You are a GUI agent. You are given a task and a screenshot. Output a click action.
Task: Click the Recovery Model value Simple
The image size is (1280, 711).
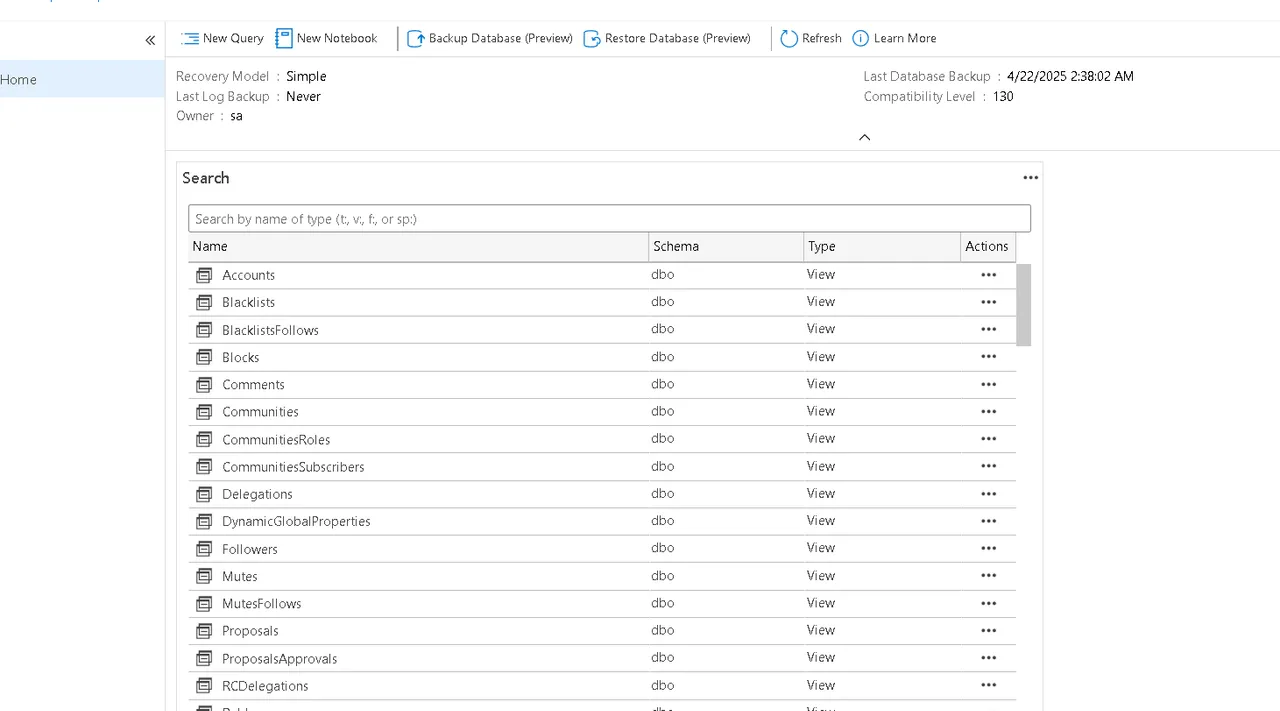tap(306, 76)
